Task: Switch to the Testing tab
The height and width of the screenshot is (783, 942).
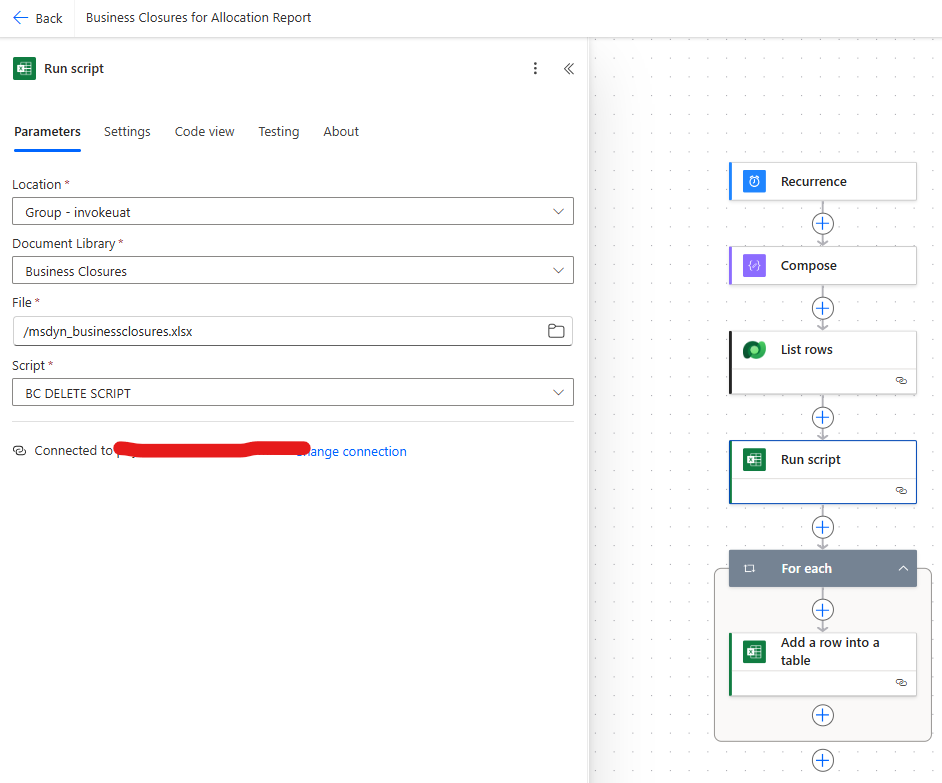Action: pyautogui.click(x=278, y=132)
